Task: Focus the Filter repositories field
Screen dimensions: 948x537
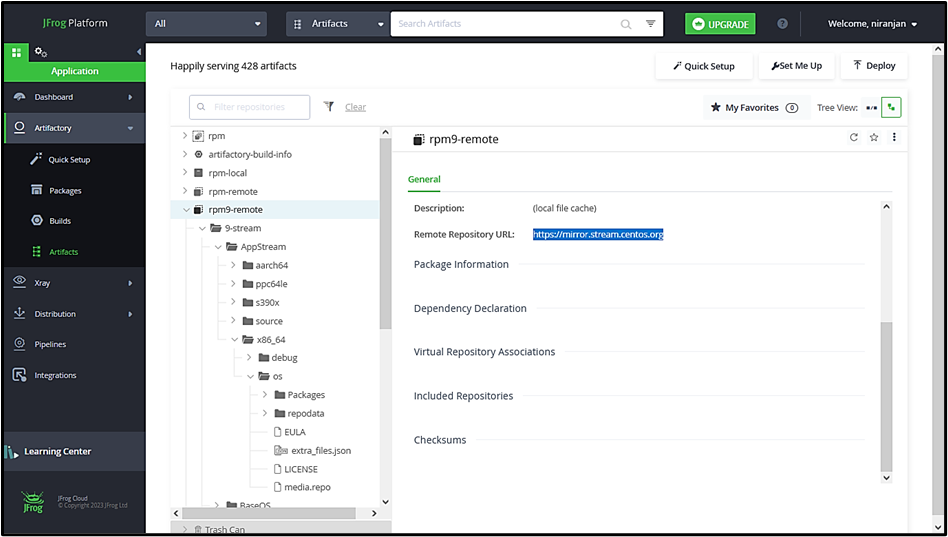Action: (x=250, y=107)
